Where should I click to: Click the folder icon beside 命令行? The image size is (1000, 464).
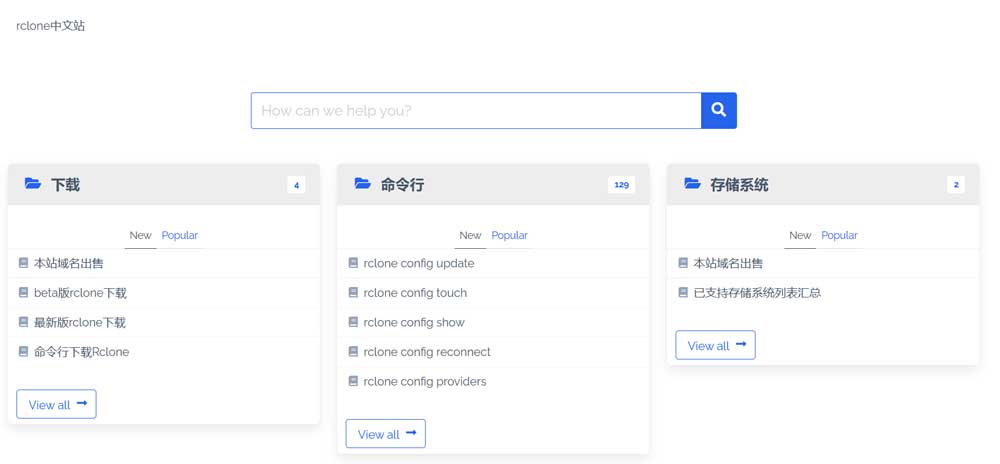(362, 184)
